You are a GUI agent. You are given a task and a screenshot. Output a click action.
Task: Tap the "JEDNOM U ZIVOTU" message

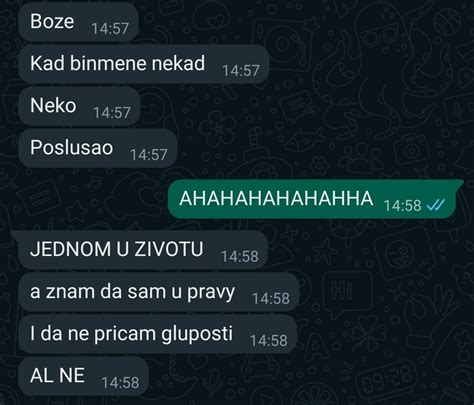click(x=142, y=250)
